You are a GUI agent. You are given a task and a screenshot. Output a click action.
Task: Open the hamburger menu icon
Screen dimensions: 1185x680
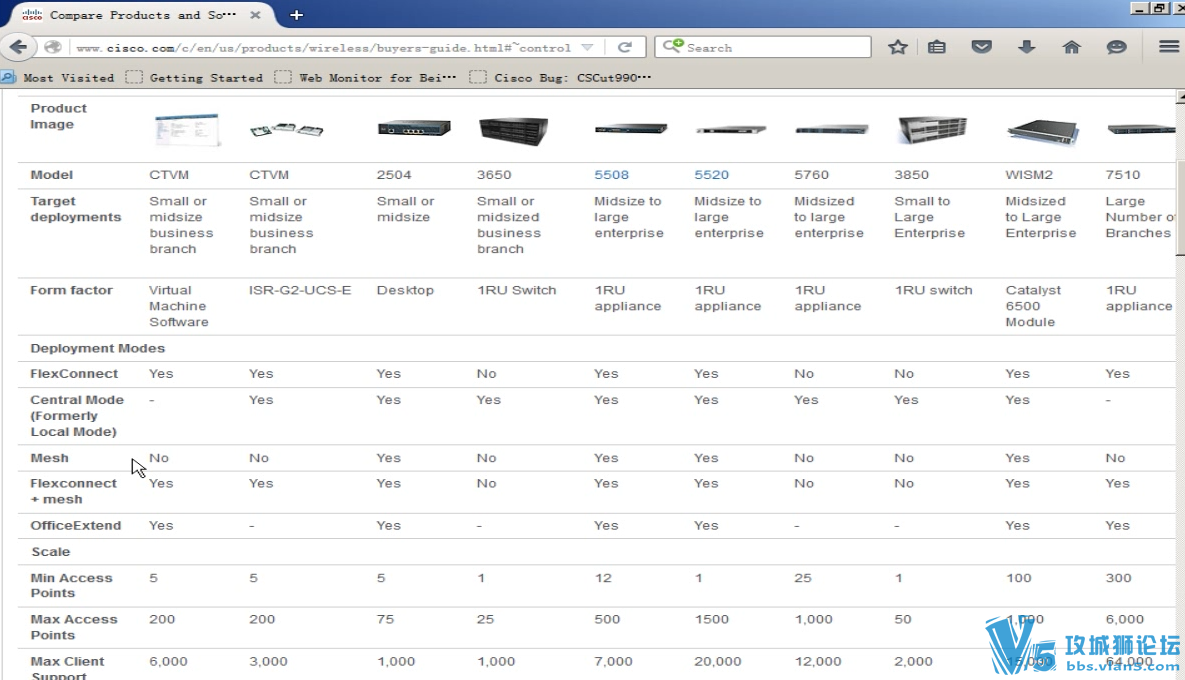pos(1168,47)
